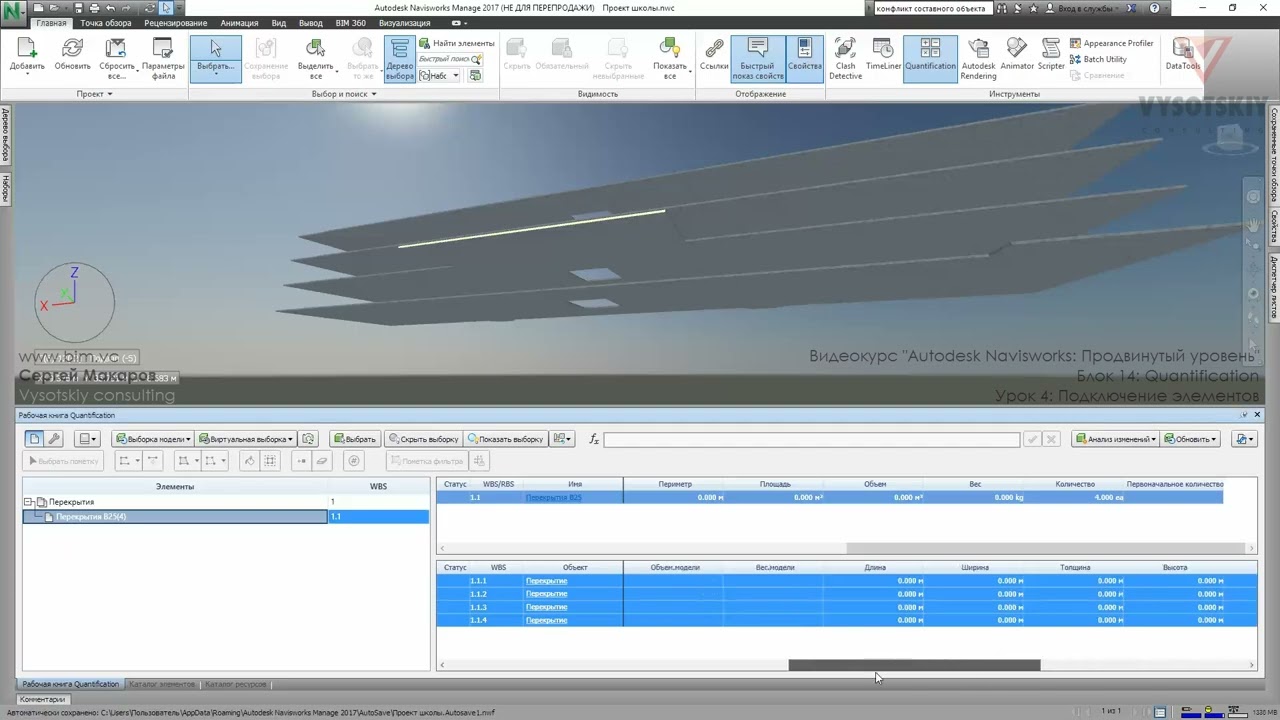The height and width of the screenshot is (720, 1280).
Task: Open the BIM 360 ribbon tab
Action: point(350,23)
